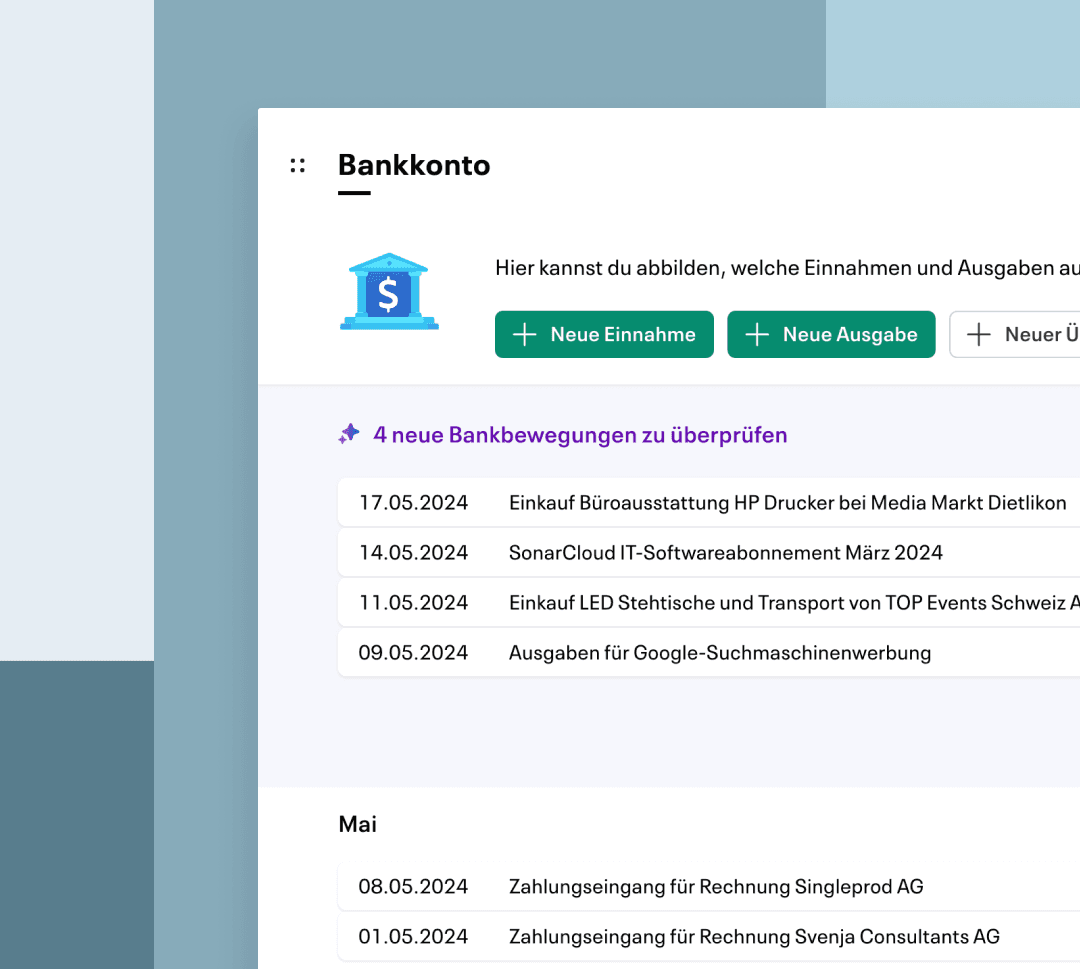Open the LED Stehtische TOP Events transaction
1080x969 pixels.
[x=709, y=603]
